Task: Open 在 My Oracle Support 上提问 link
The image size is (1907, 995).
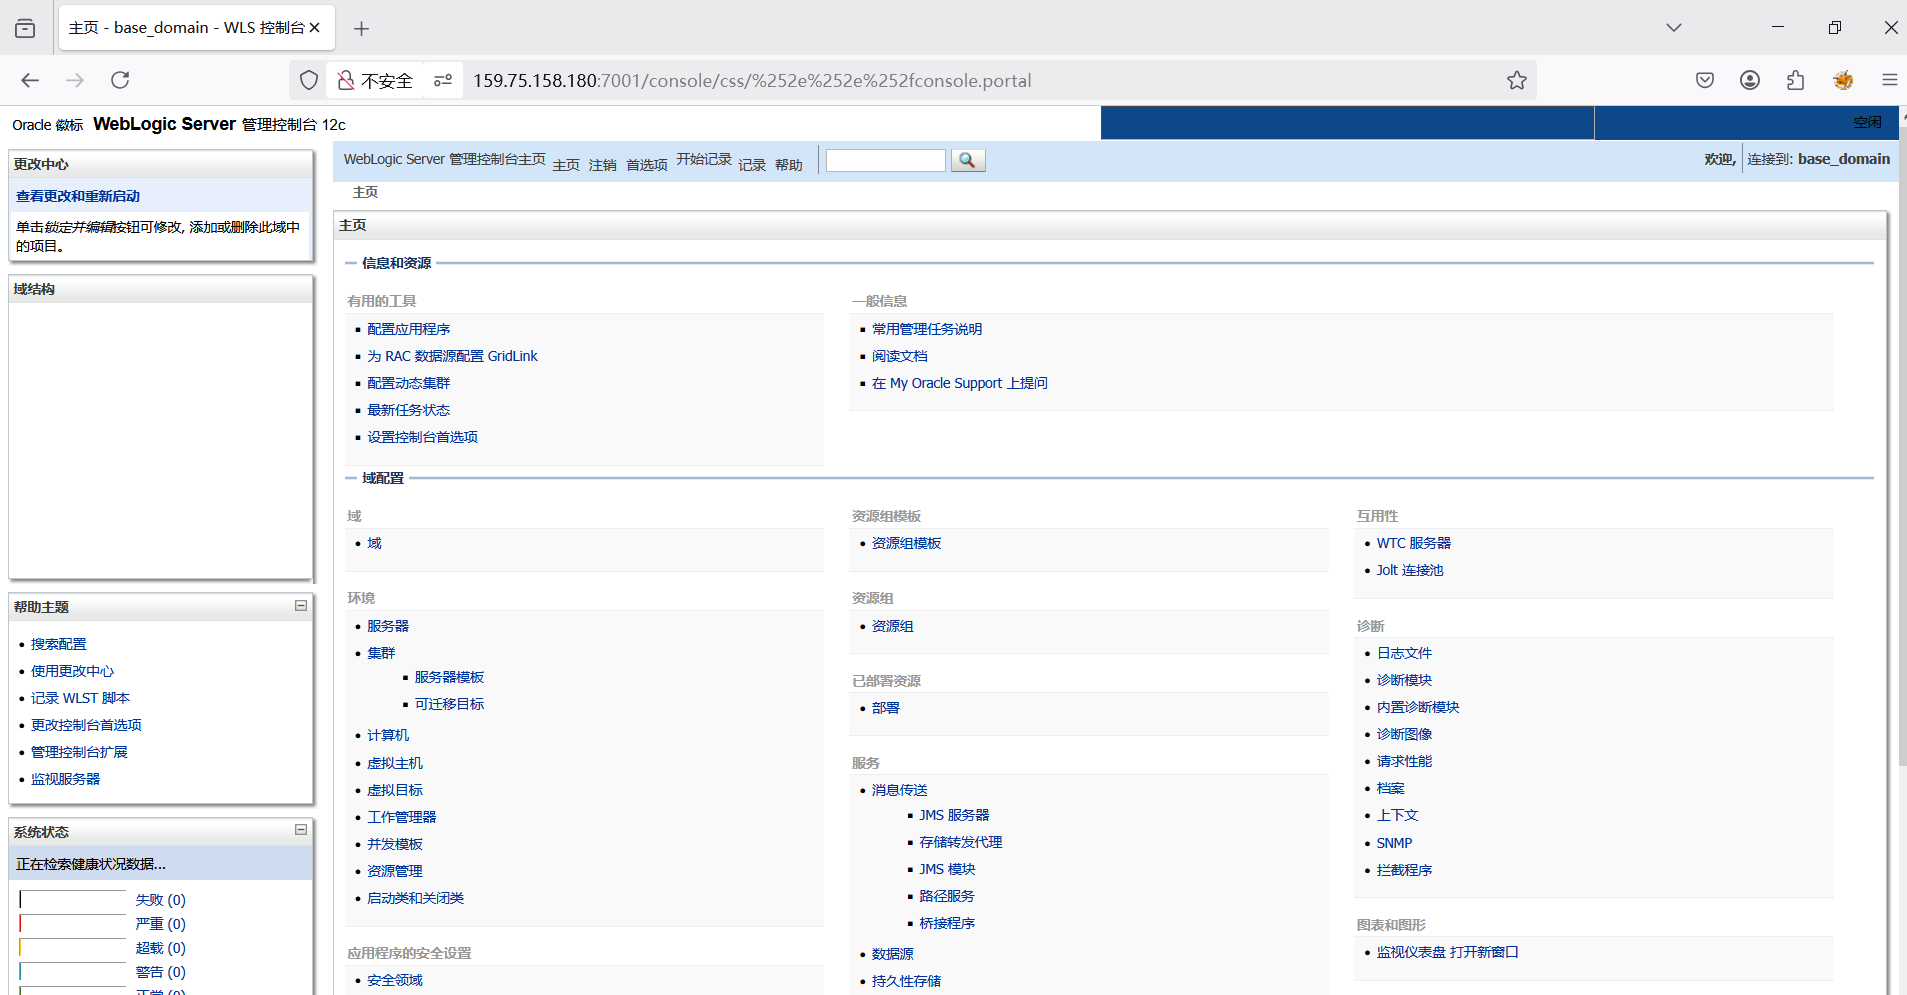Action: point(960,383)
